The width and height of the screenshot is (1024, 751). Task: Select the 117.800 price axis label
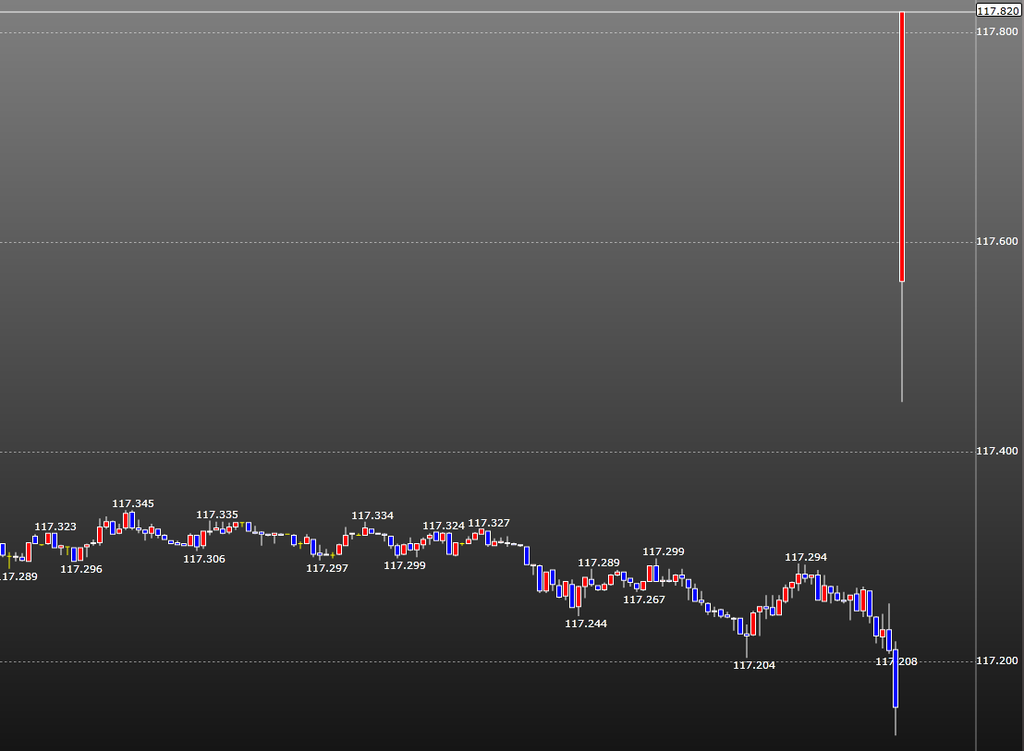tap(997, 31)
